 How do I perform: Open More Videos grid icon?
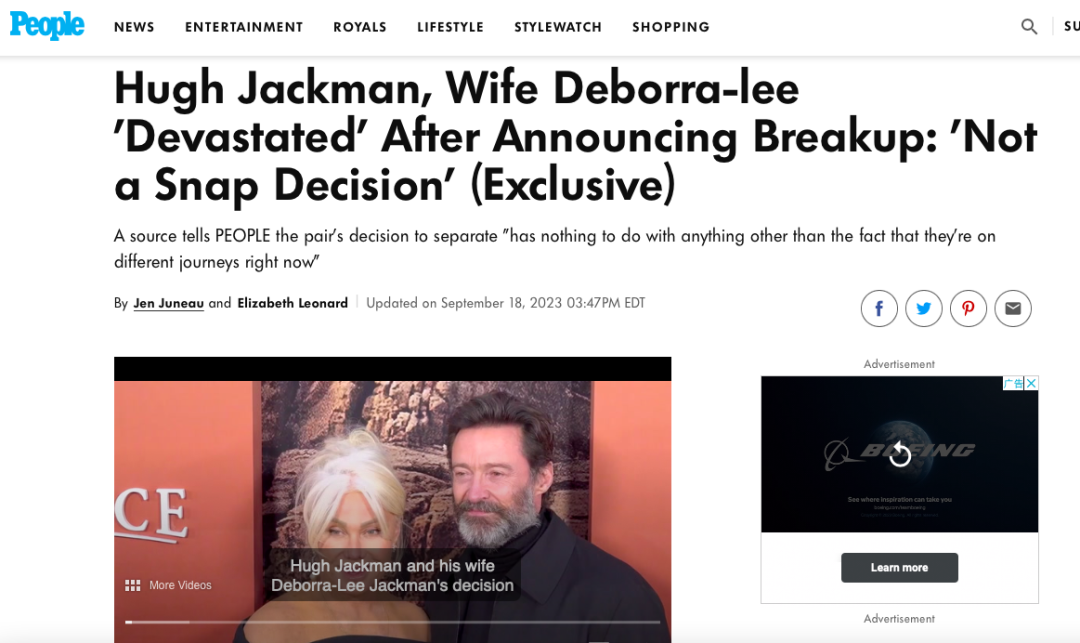coord(132,585)
